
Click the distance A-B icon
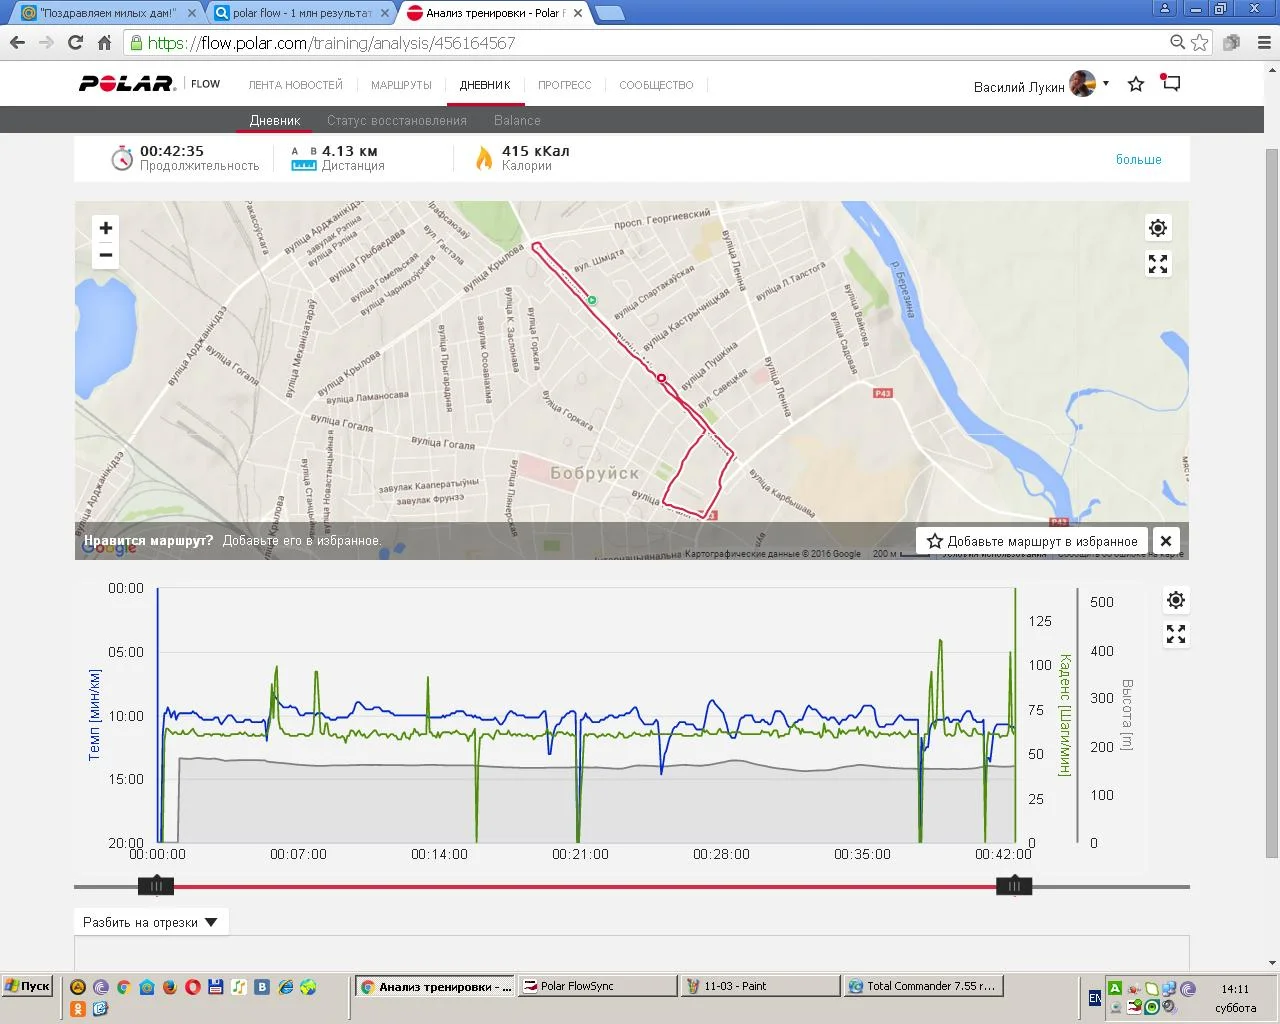[x=303, y=158]
